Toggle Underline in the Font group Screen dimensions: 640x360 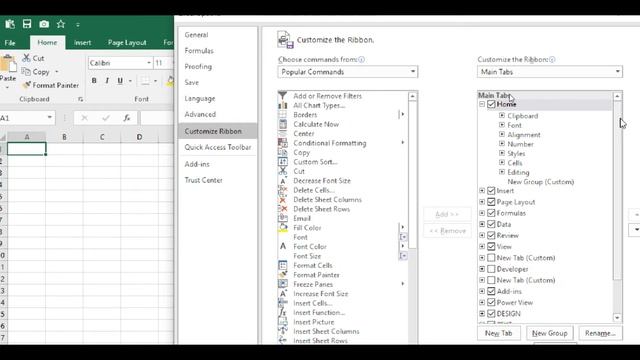pyautogui.click(x=120, y=81)
